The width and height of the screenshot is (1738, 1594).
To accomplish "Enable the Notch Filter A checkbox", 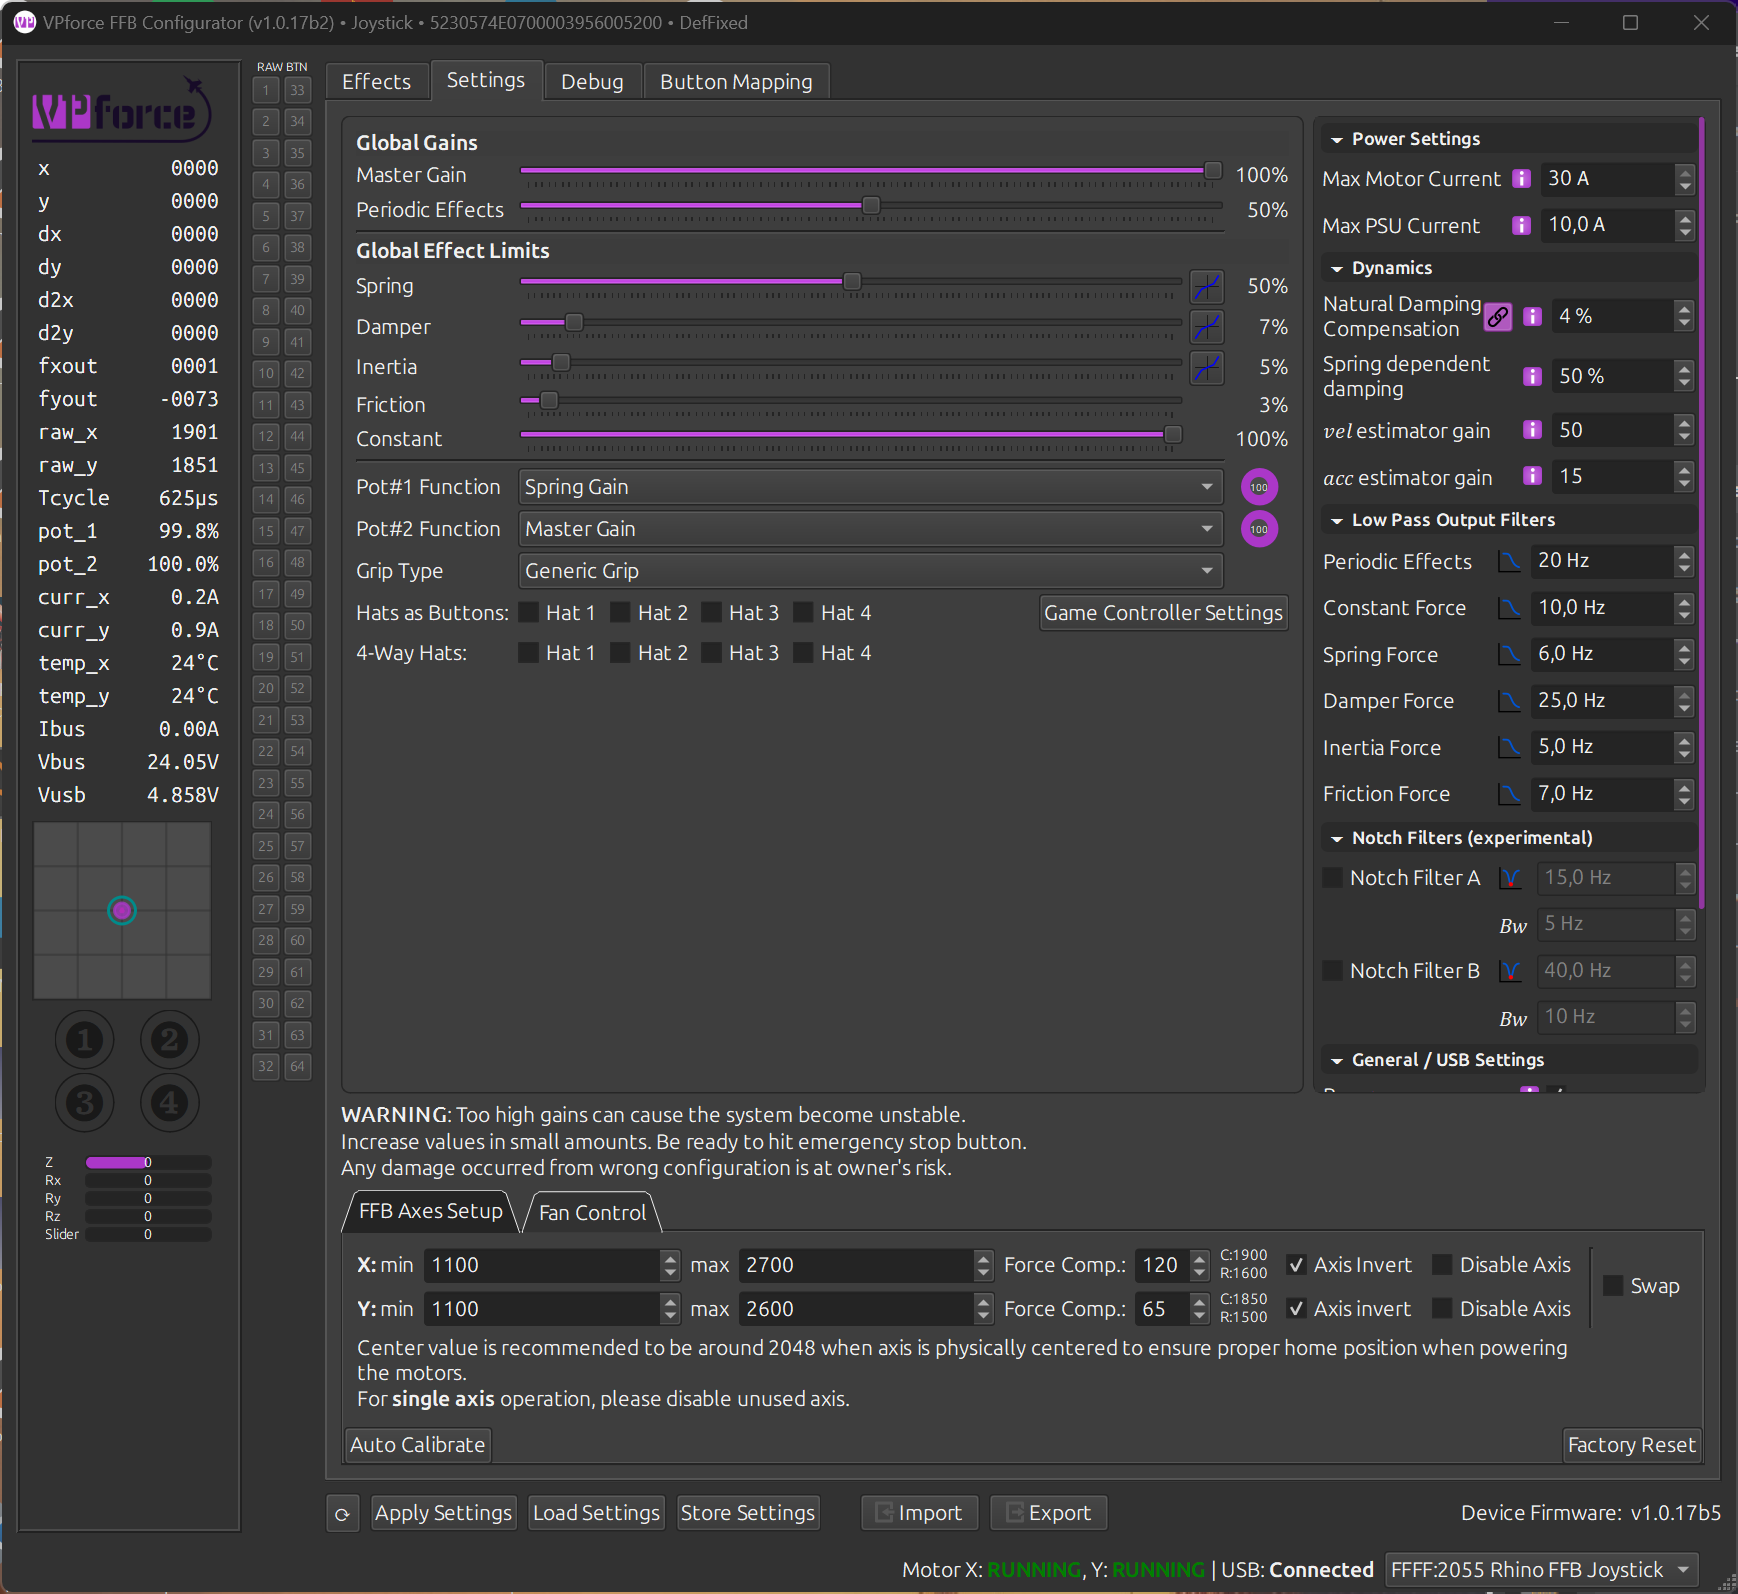I will [1333, 878].
